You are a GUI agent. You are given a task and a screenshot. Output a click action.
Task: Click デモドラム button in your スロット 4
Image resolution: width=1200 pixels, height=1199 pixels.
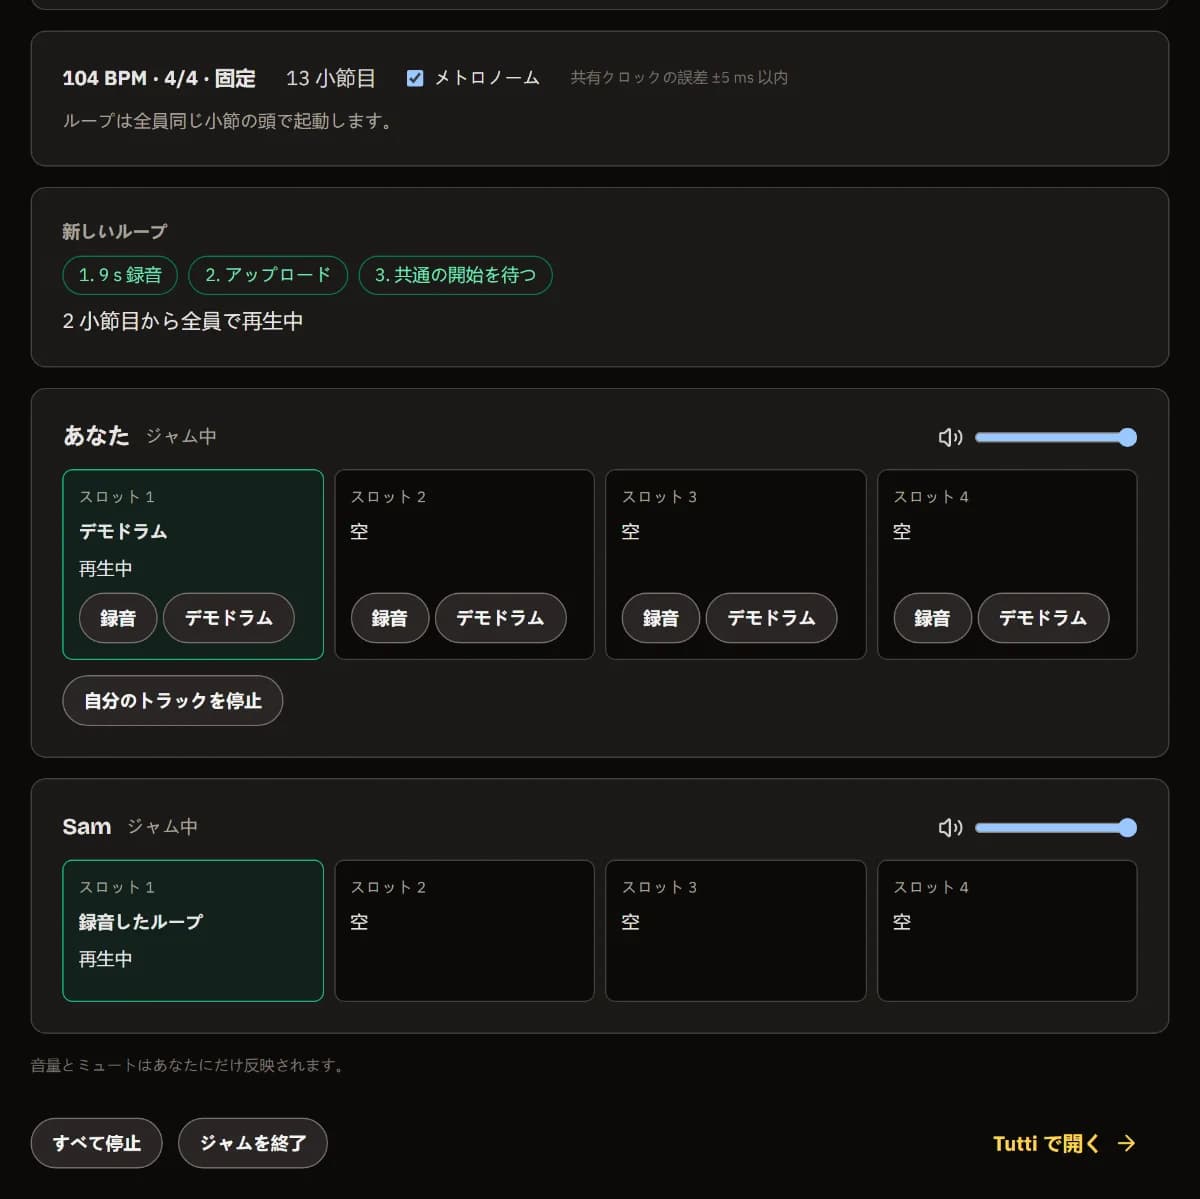(1043, 618)
